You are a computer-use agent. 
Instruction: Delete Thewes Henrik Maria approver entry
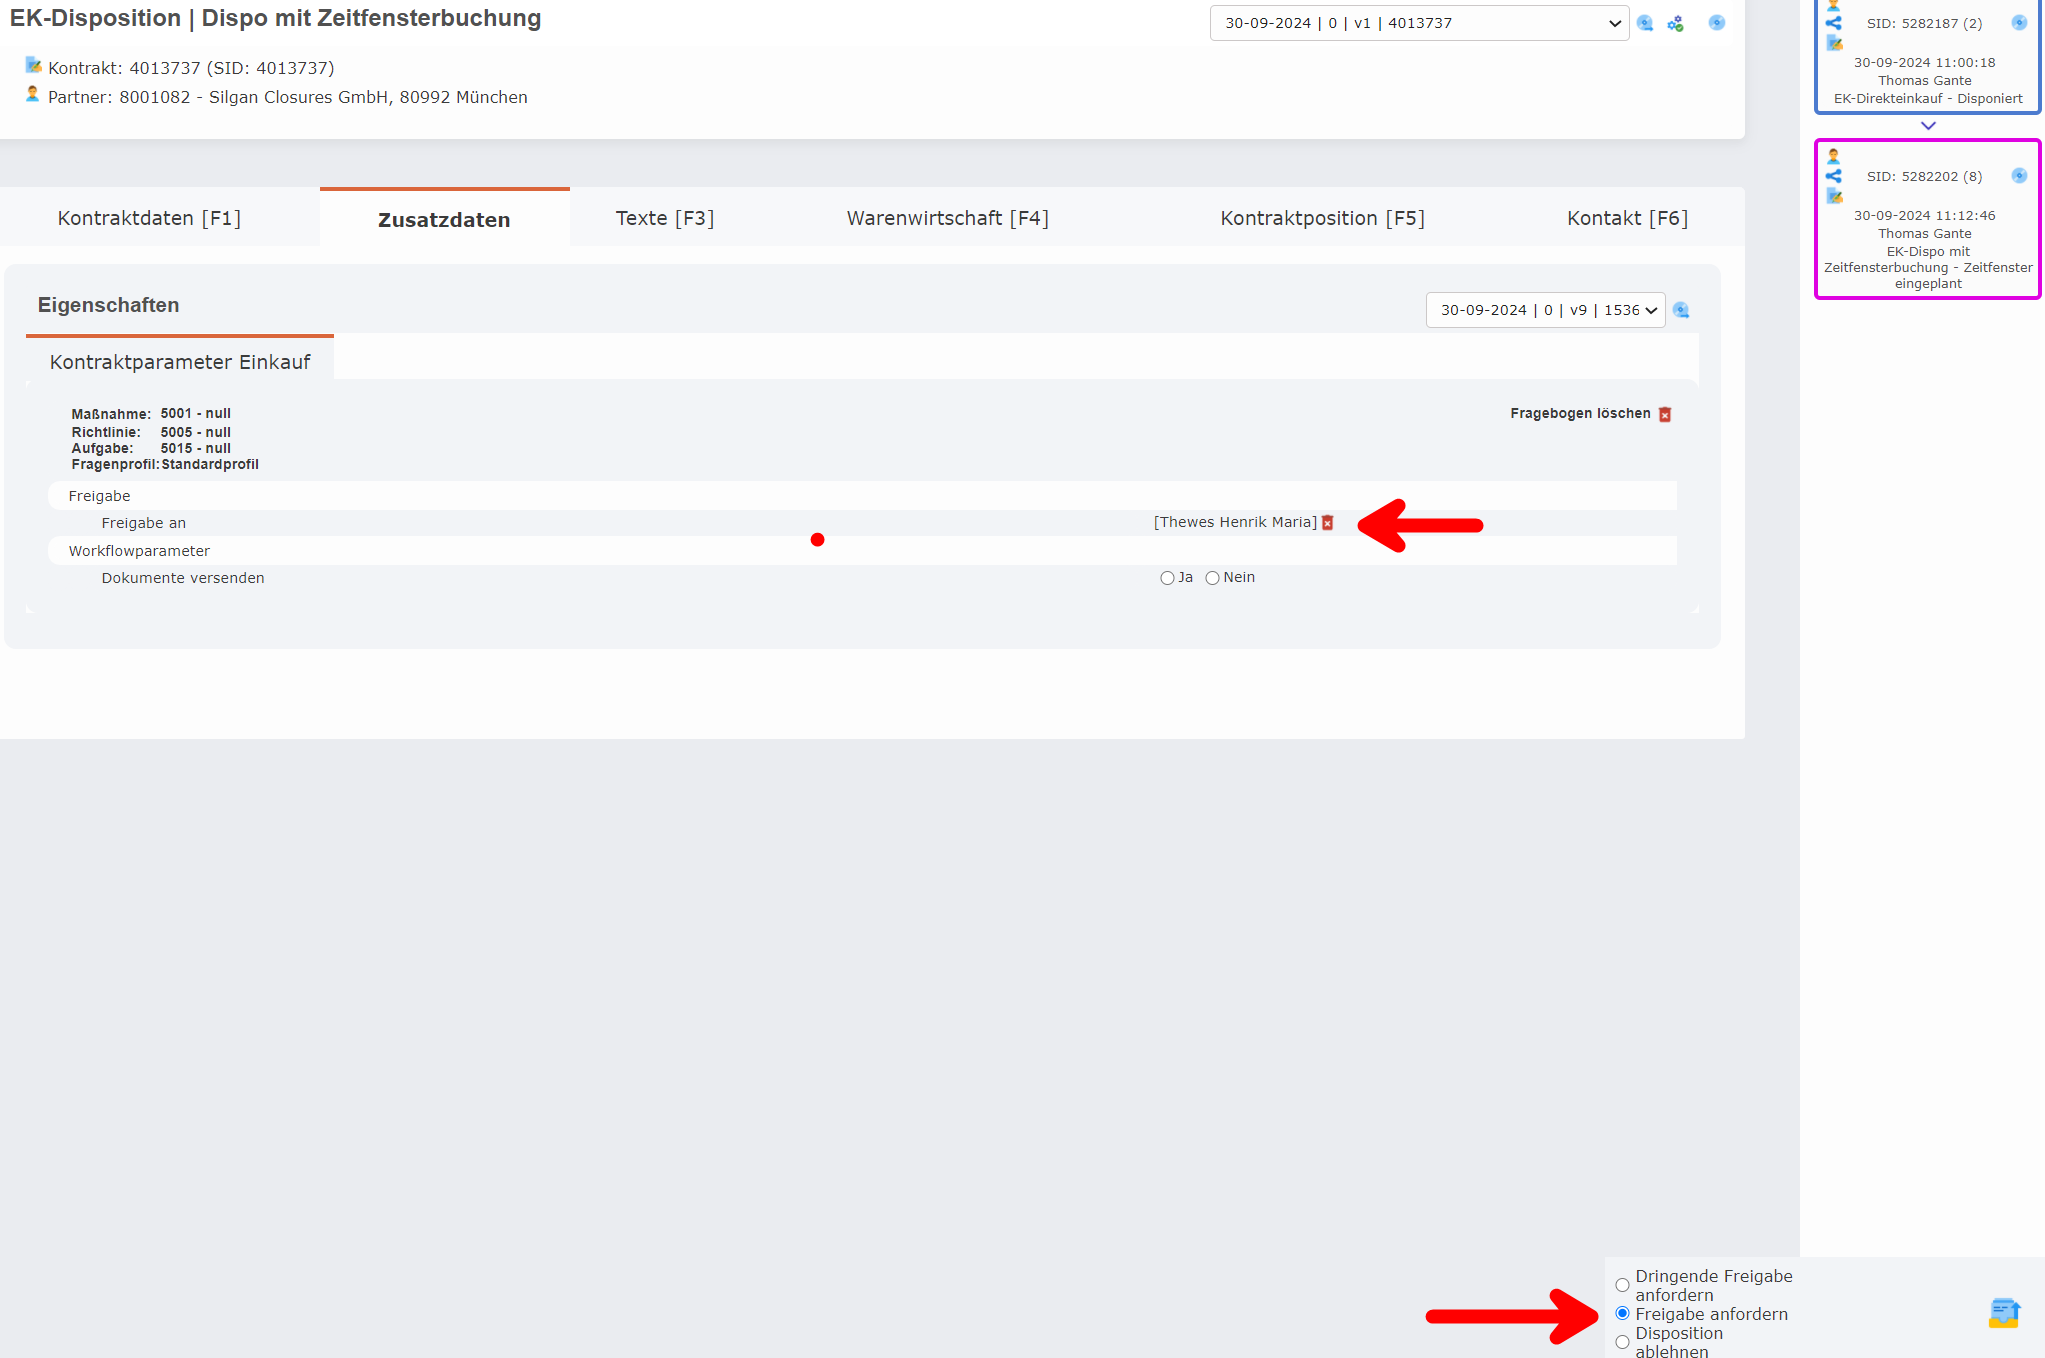1328,523
